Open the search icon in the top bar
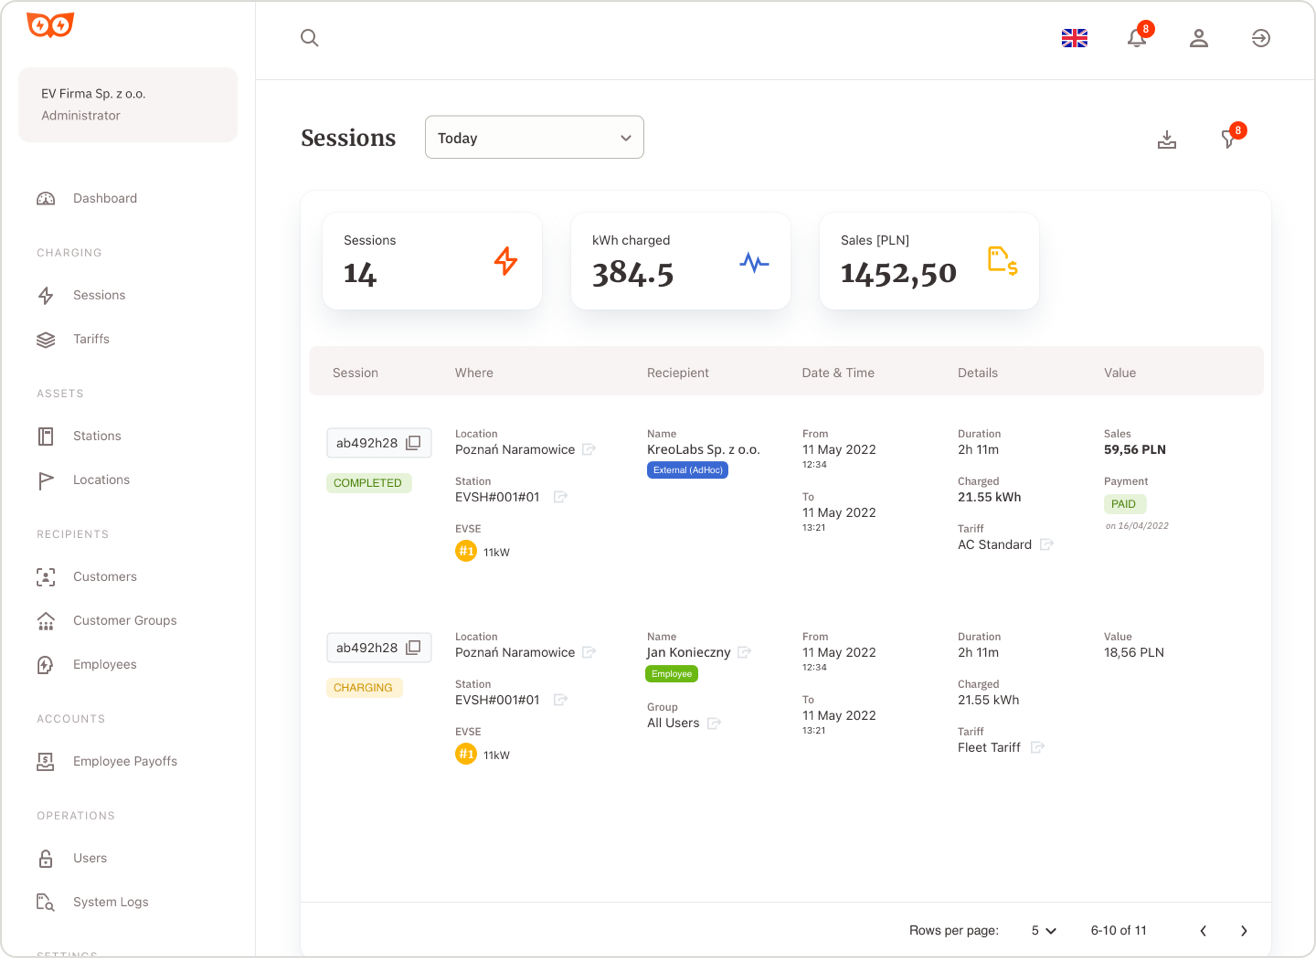Image resolution: width=1316 pixels, height=958 pixels. point(309,37)
